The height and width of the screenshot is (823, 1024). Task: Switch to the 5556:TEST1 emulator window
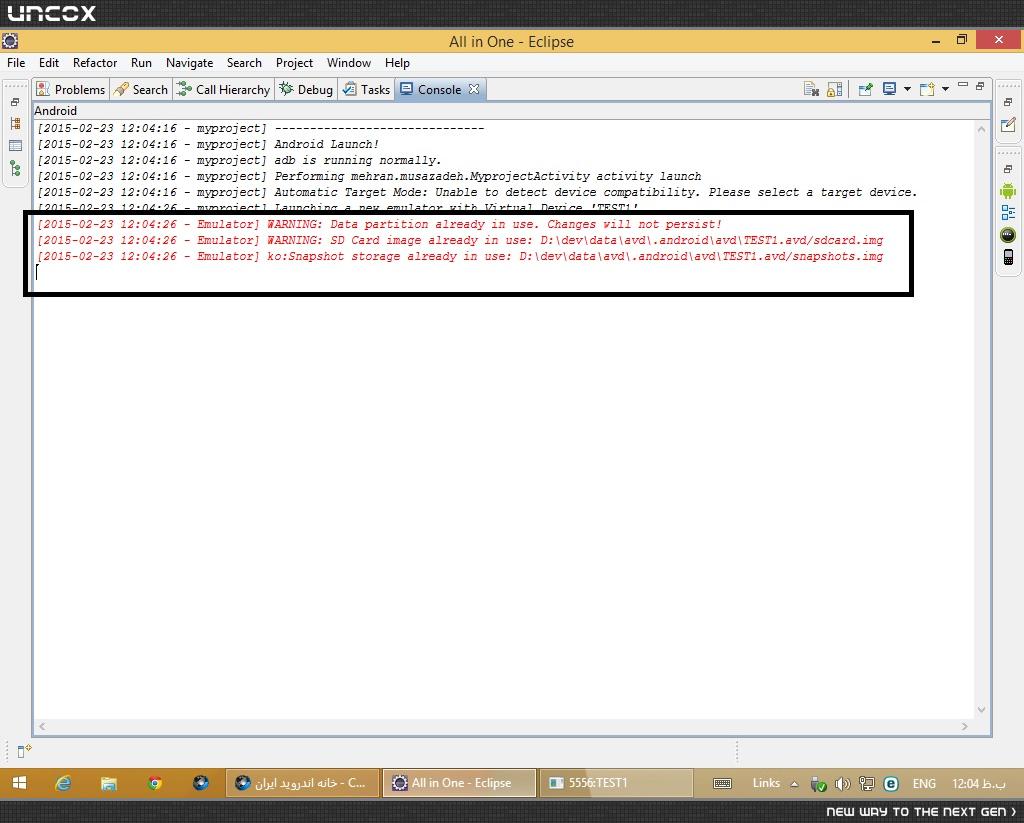pos(616,783)
